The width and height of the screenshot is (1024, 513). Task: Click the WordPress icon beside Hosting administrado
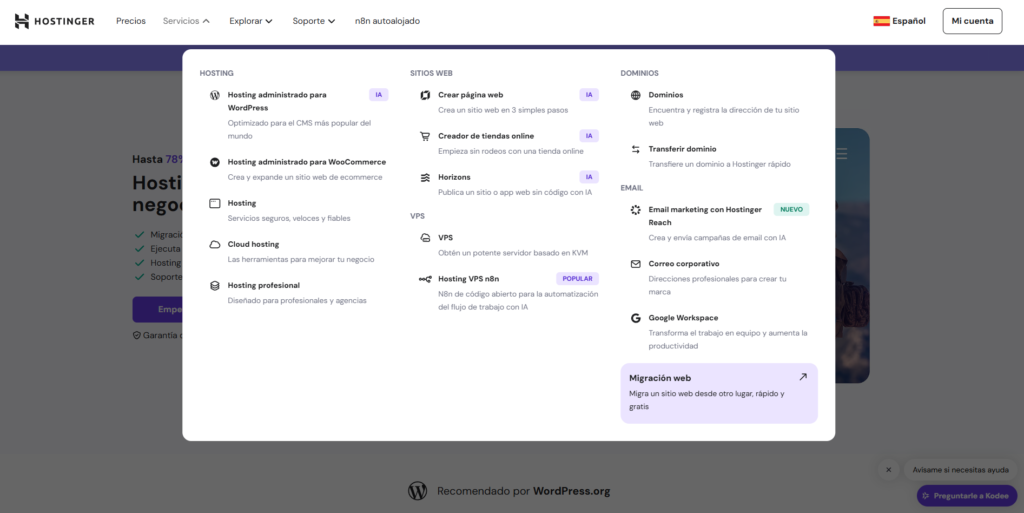click(x=215, y=95)
